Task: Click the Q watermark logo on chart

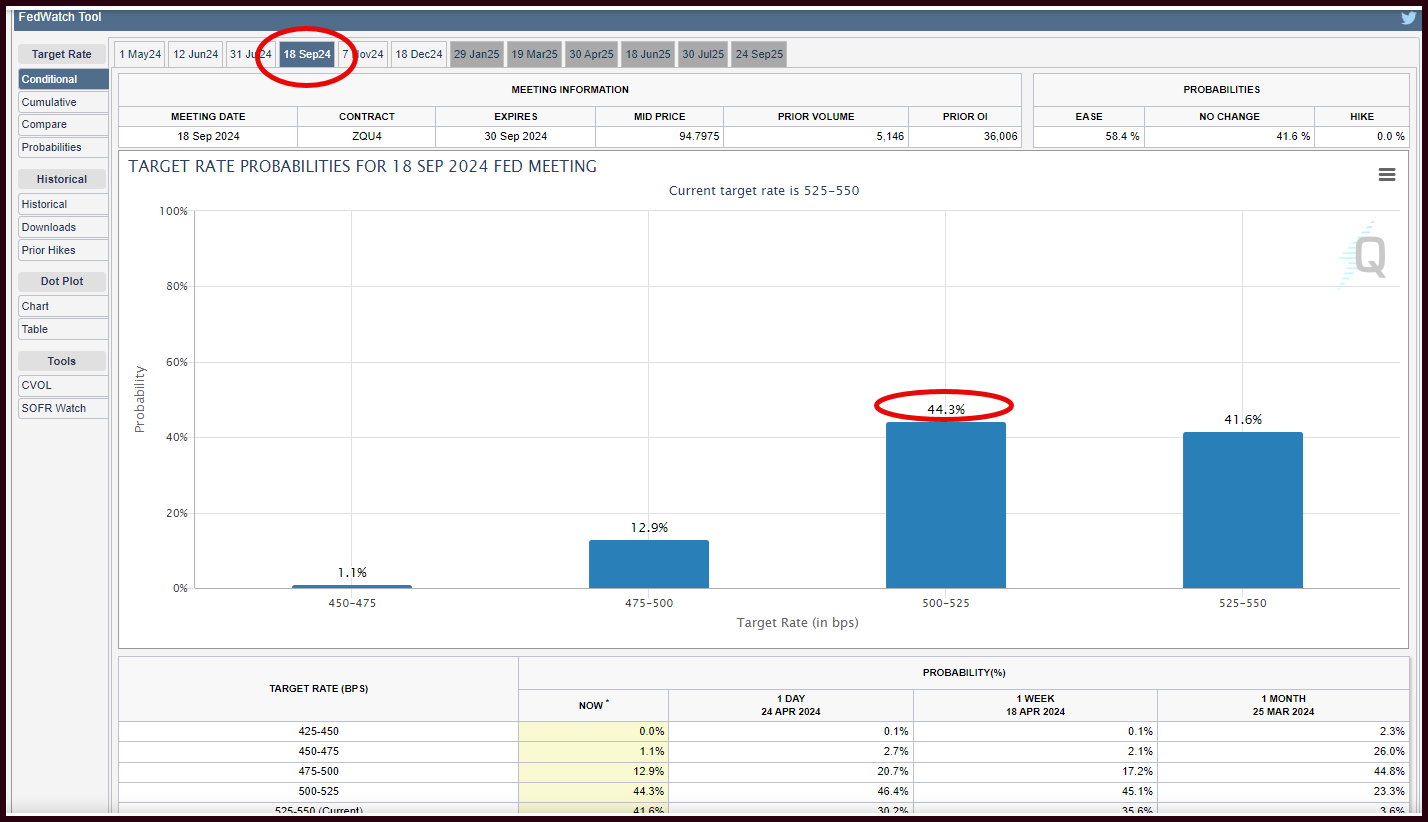Action: (1364, 256)
